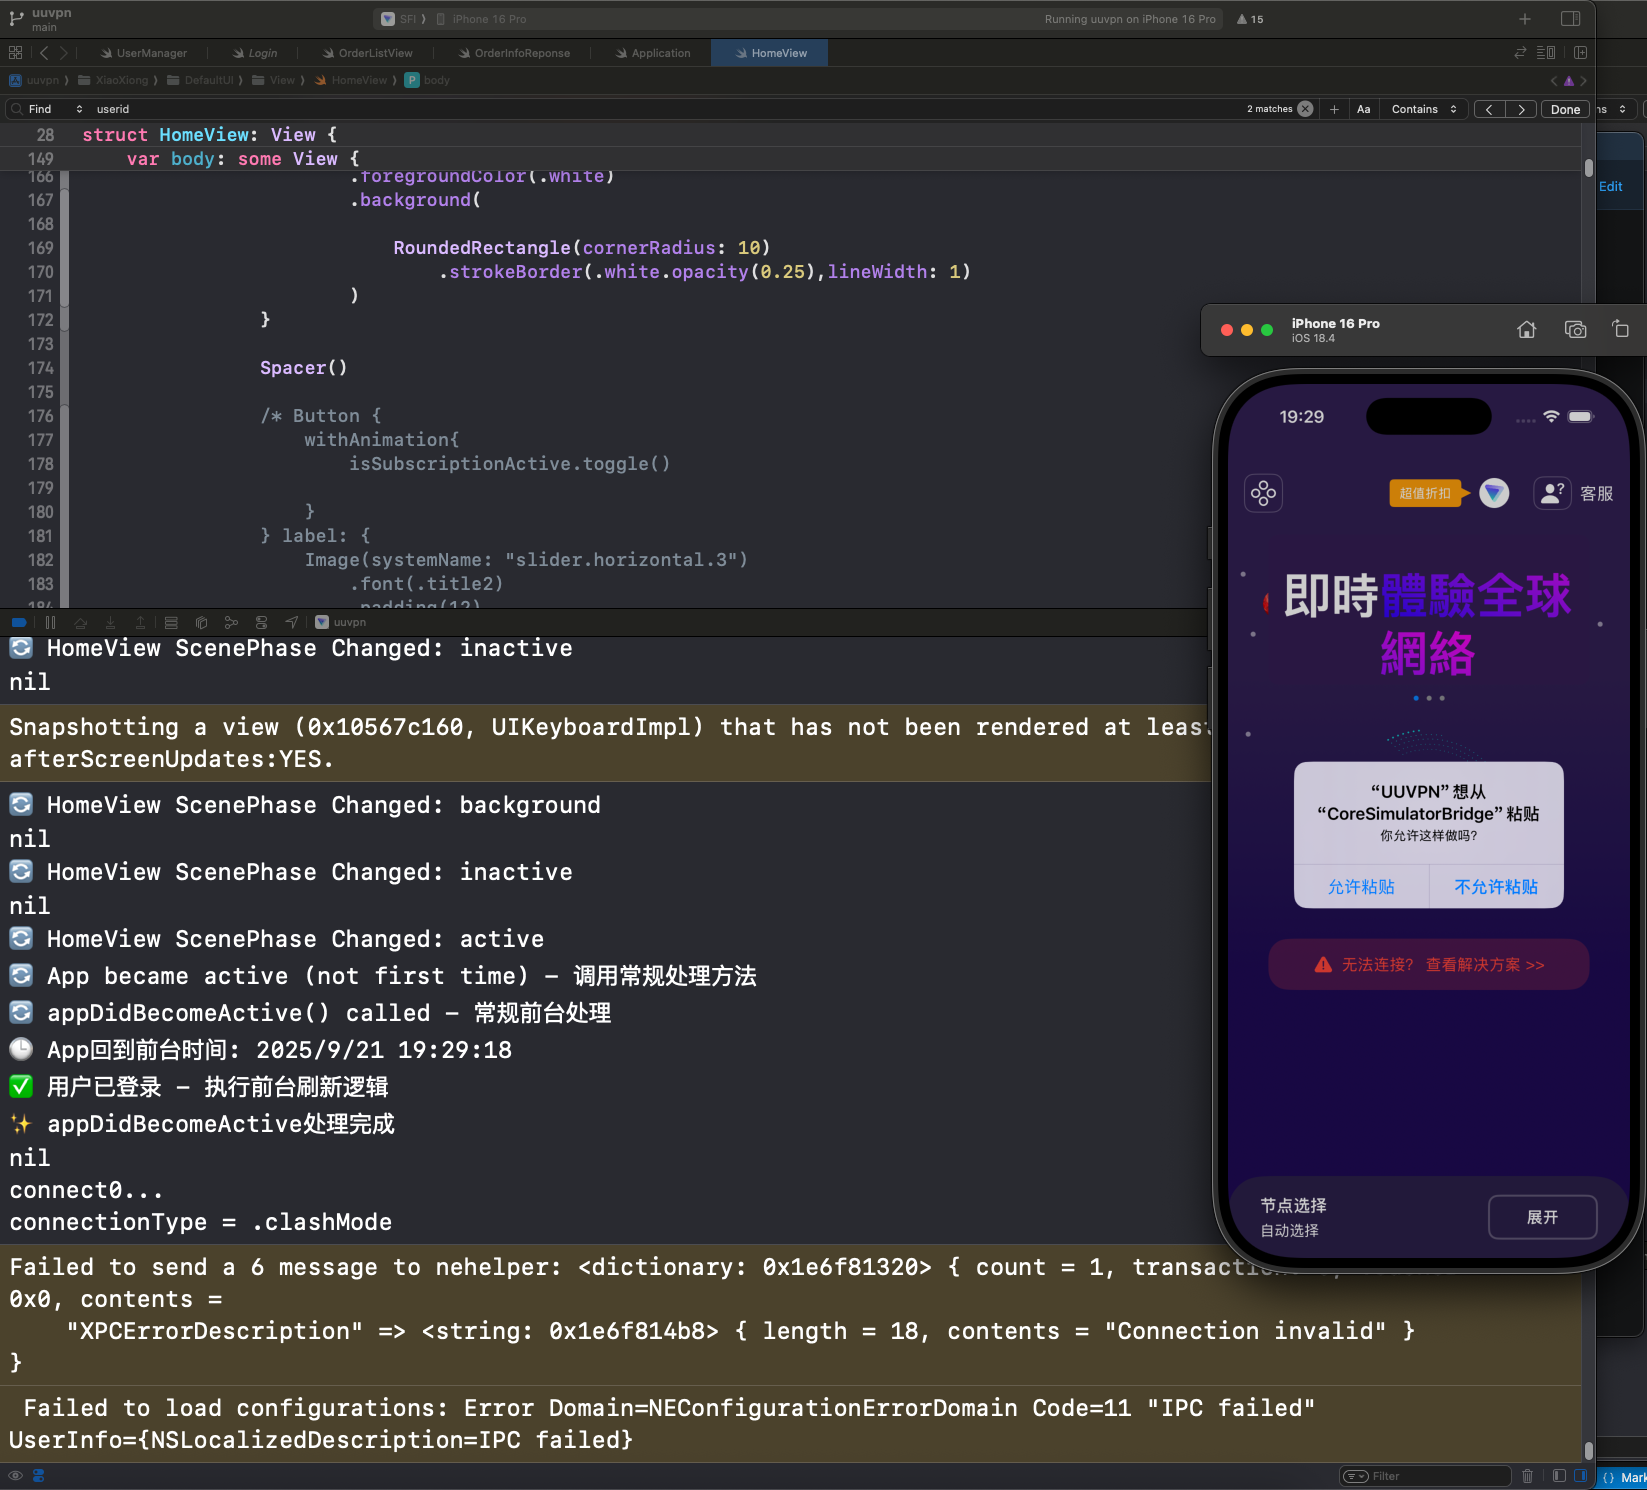This screenshot has width=1647, height=1490.
Task: Toggle the console quick look eye
Action: click(15, 1475)
